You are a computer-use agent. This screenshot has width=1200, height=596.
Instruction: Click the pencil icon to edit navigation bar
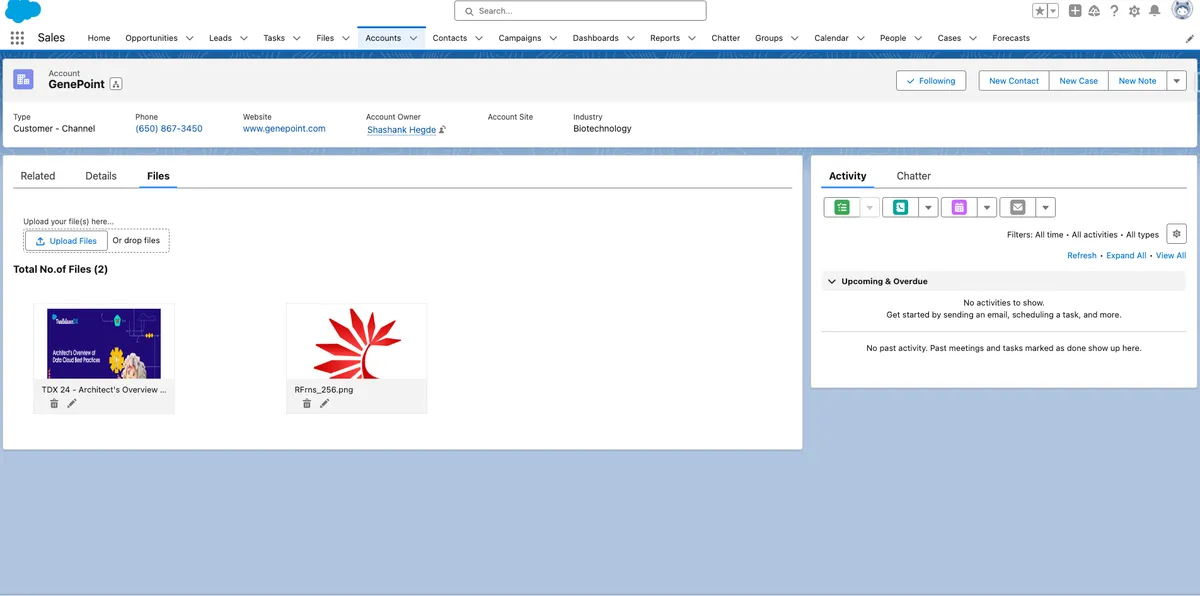click(x=1189, y=38)
